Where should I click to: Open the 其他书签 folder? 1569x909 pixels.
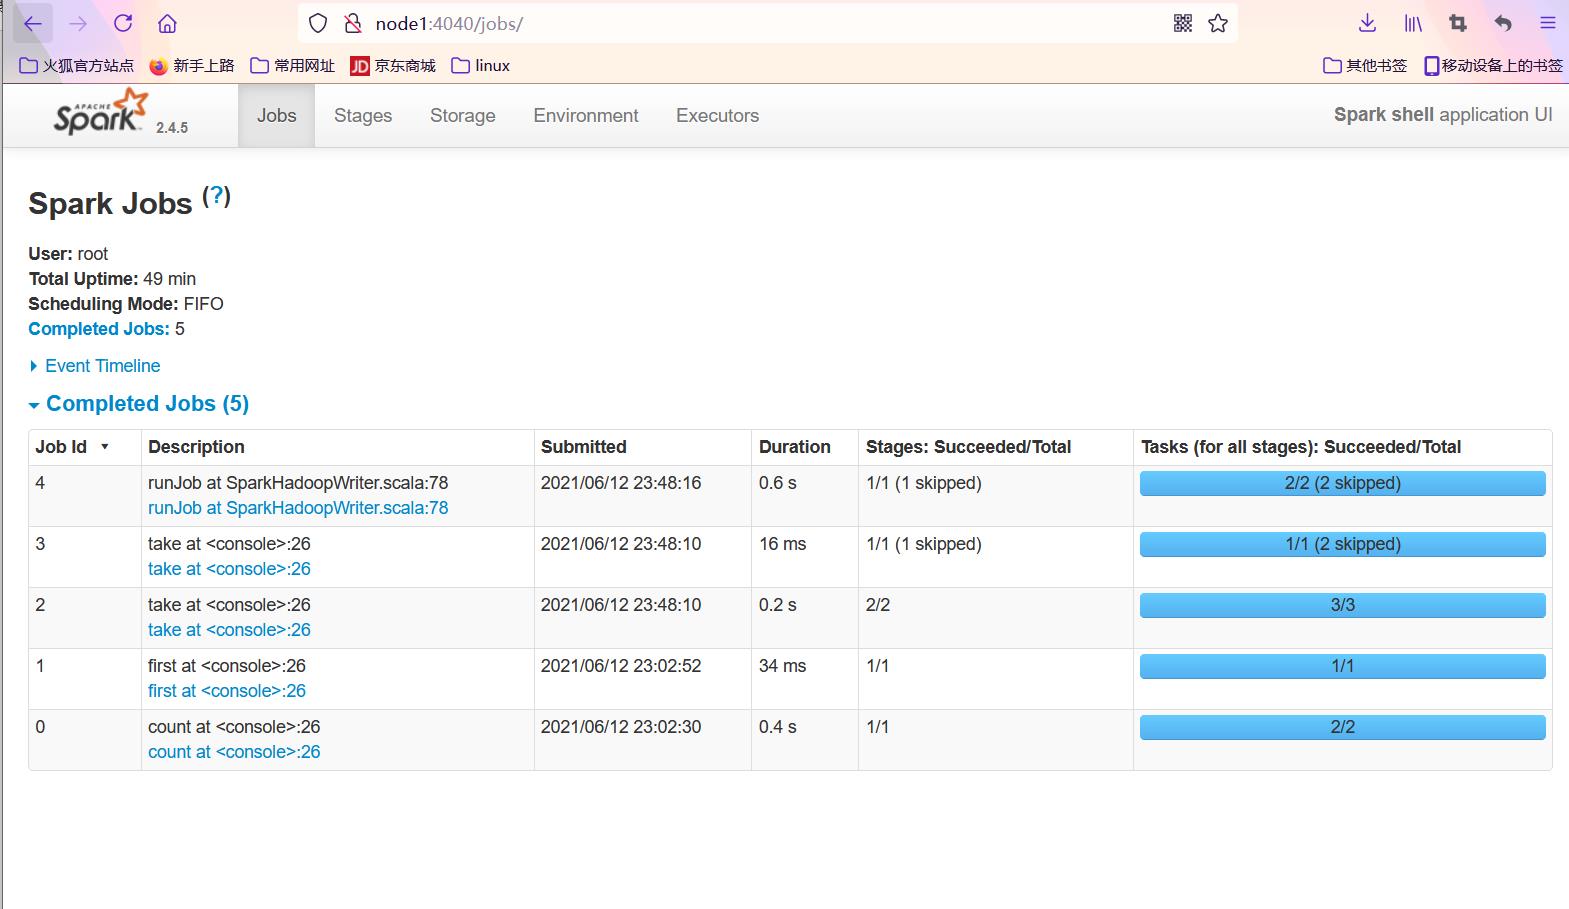(x=1365, y=65)
